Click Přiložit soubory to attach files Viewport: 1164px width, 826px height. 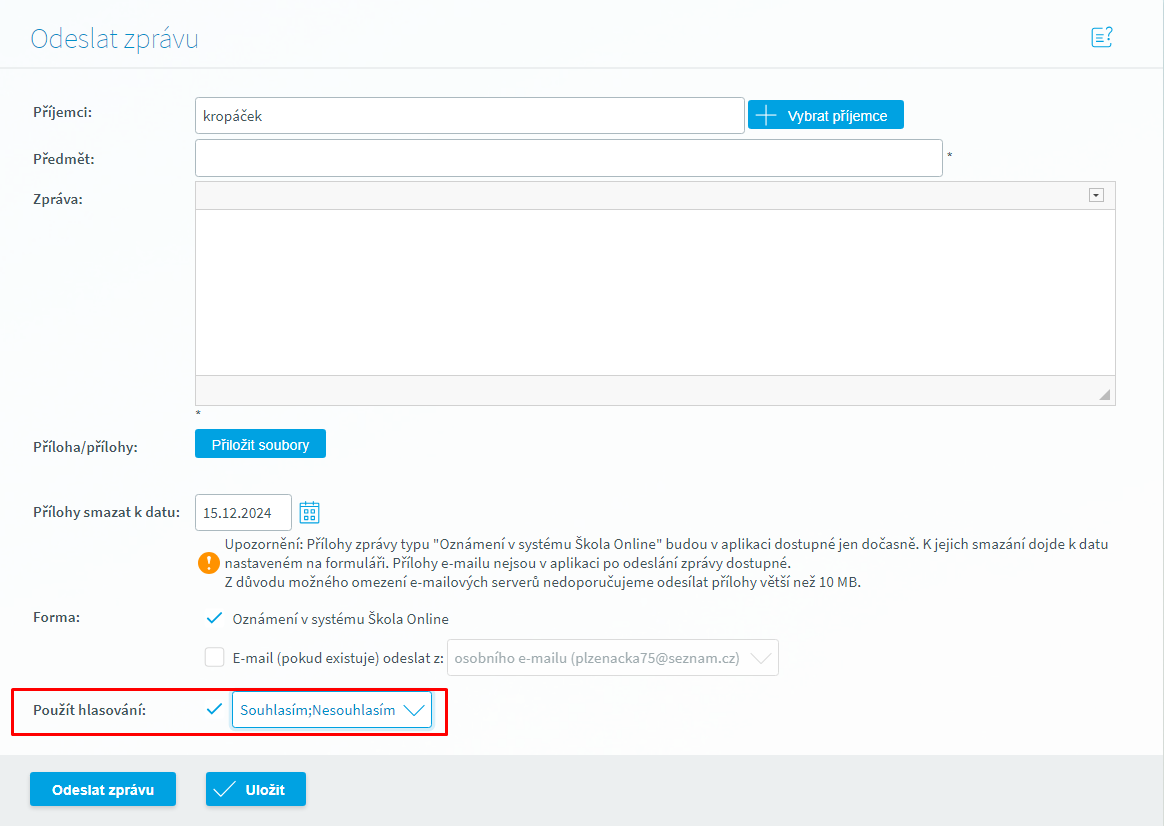tap(260, 445)
